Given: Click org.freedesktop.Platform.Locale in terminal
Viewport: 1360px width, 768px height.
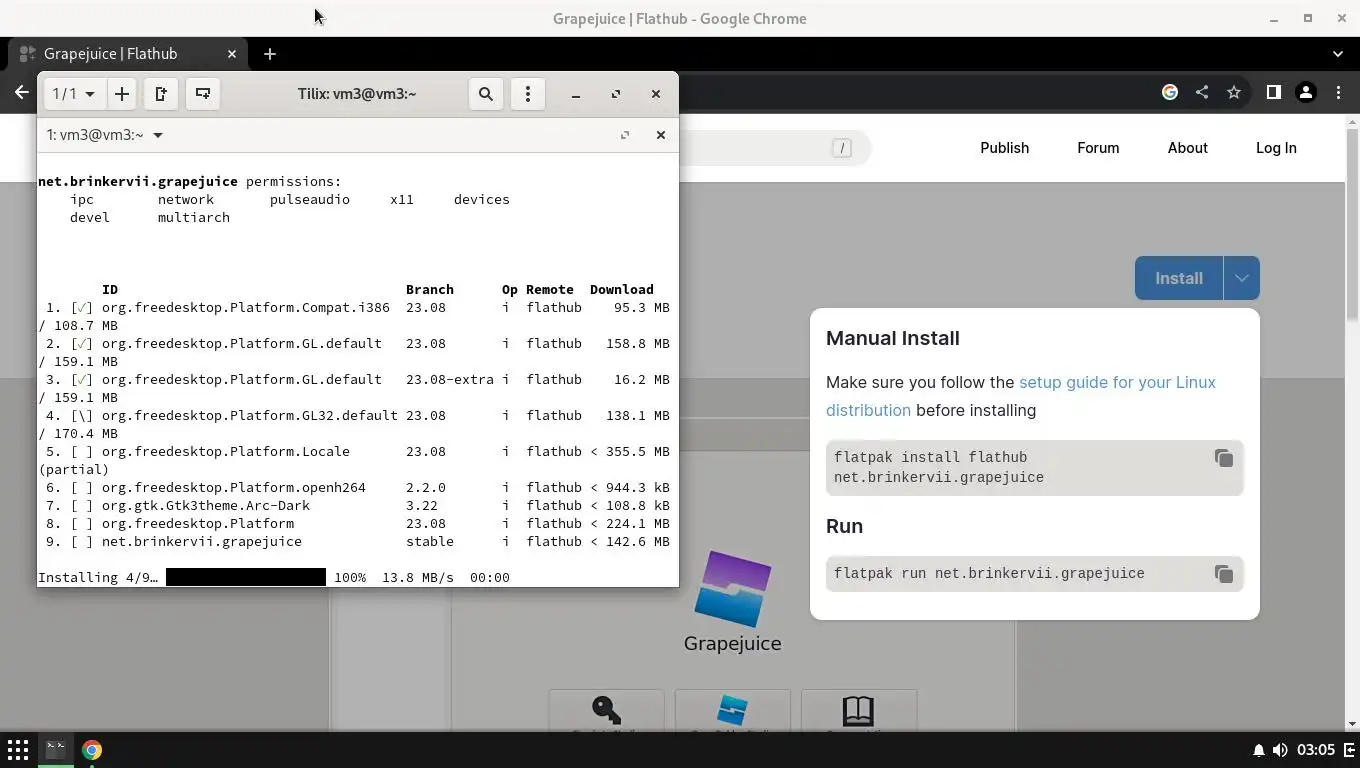Looking at the screenshot, I should 226,451.
